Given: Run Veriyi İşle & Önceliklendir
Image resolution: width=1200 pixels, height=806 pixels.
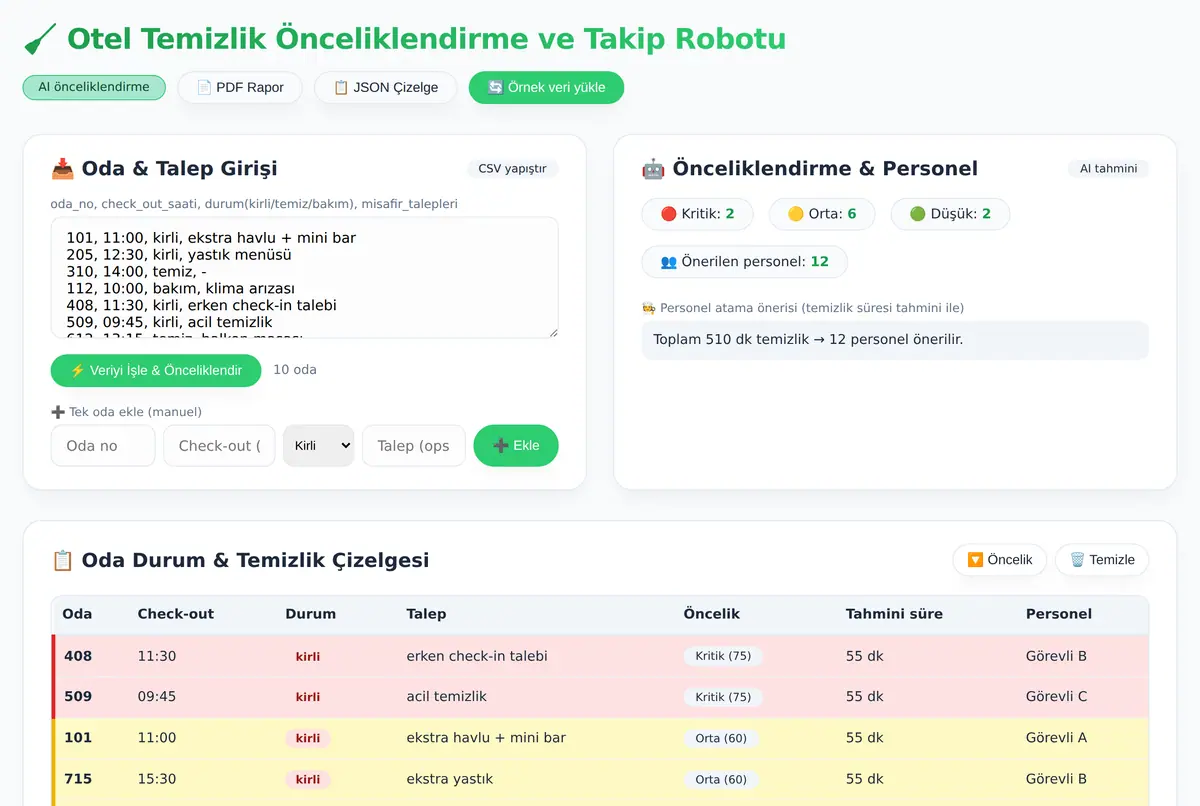Looking at the screenshot, I should click(x=156, y=370).
